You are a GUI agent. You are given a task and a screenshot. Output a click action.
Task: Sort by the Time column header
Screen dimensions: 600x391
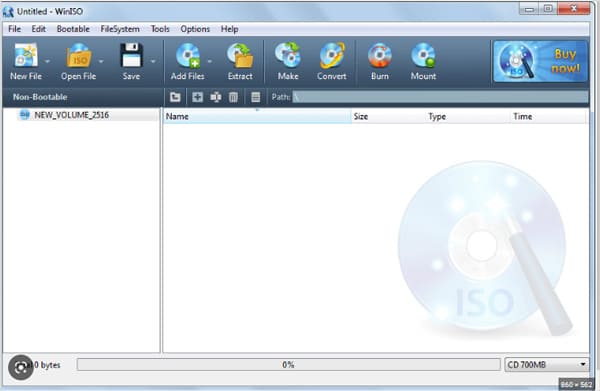(x=548, y=116)
